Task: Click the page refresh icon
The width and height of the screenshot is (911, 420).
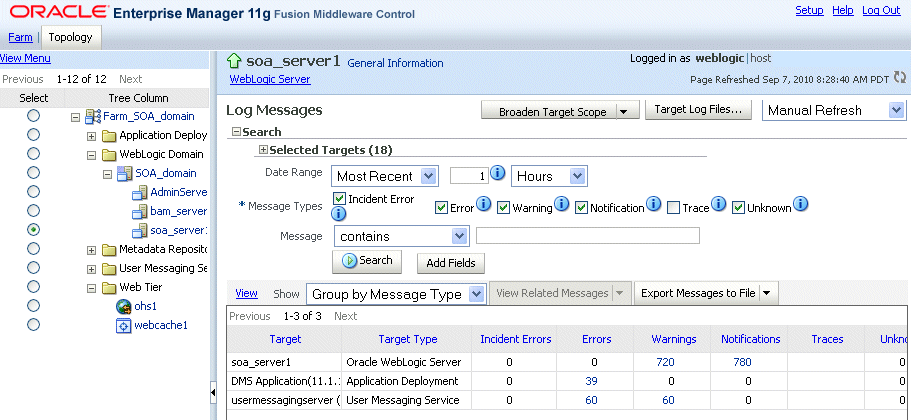Action: (x=900, y=77)
